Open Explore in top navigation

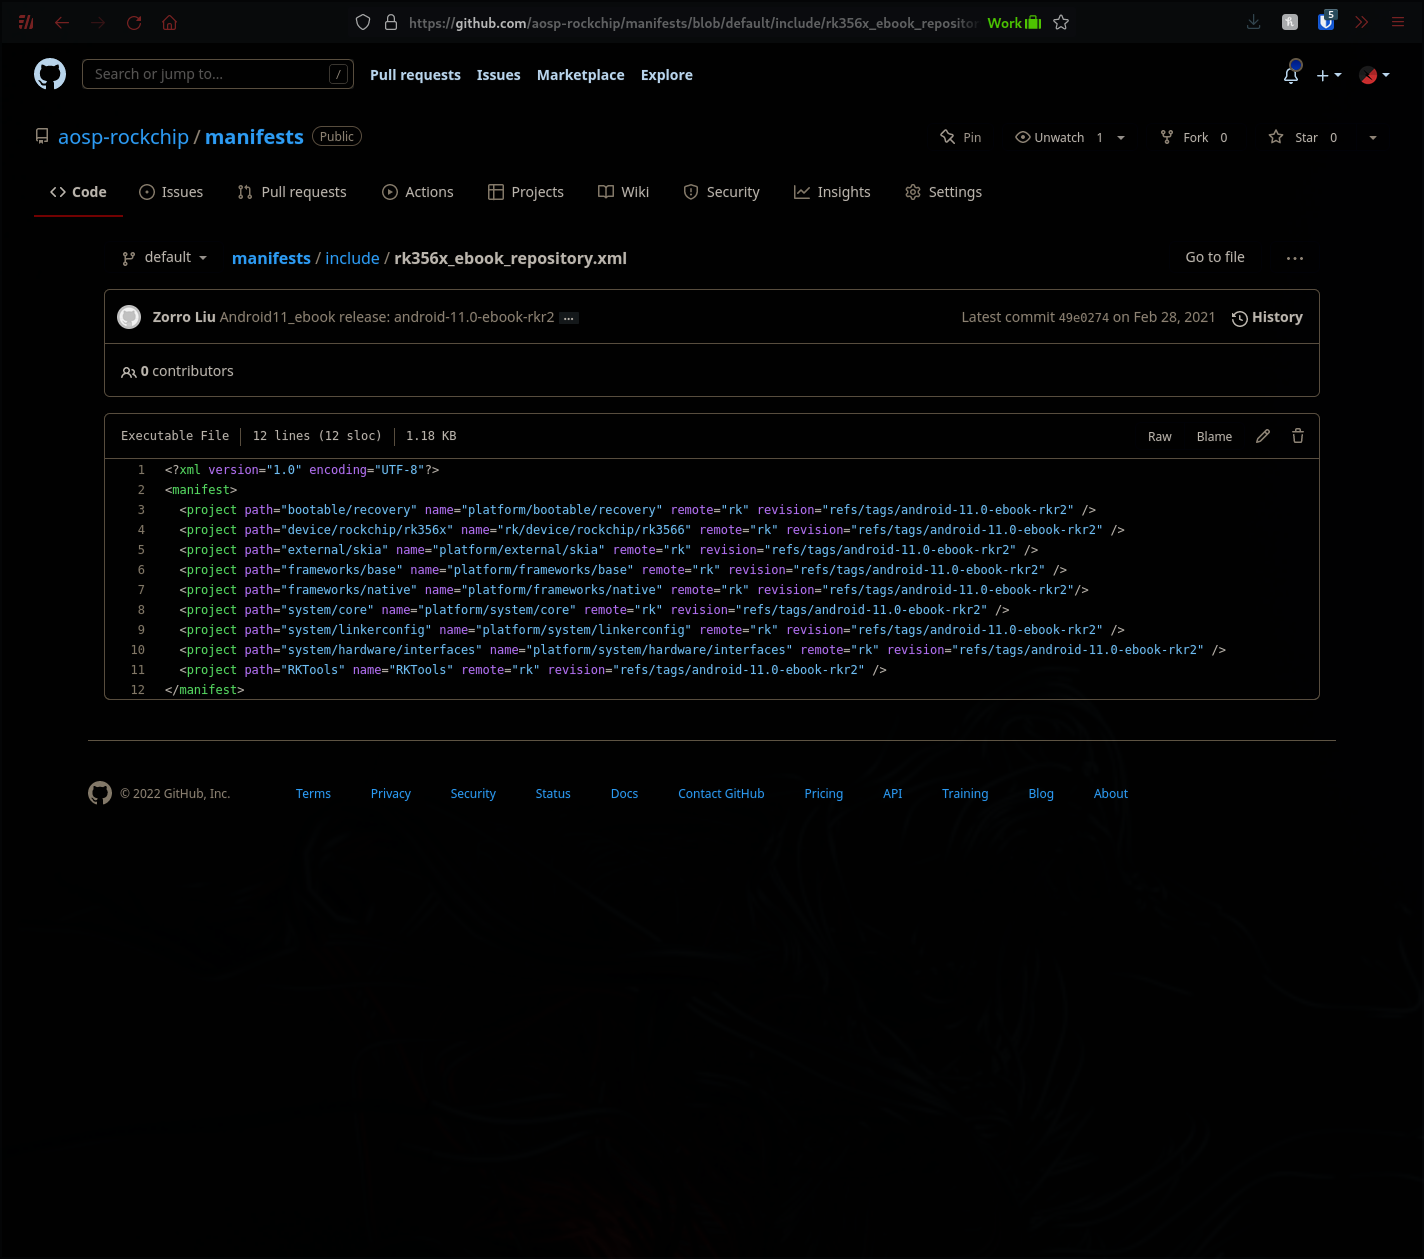click(666, 75)
